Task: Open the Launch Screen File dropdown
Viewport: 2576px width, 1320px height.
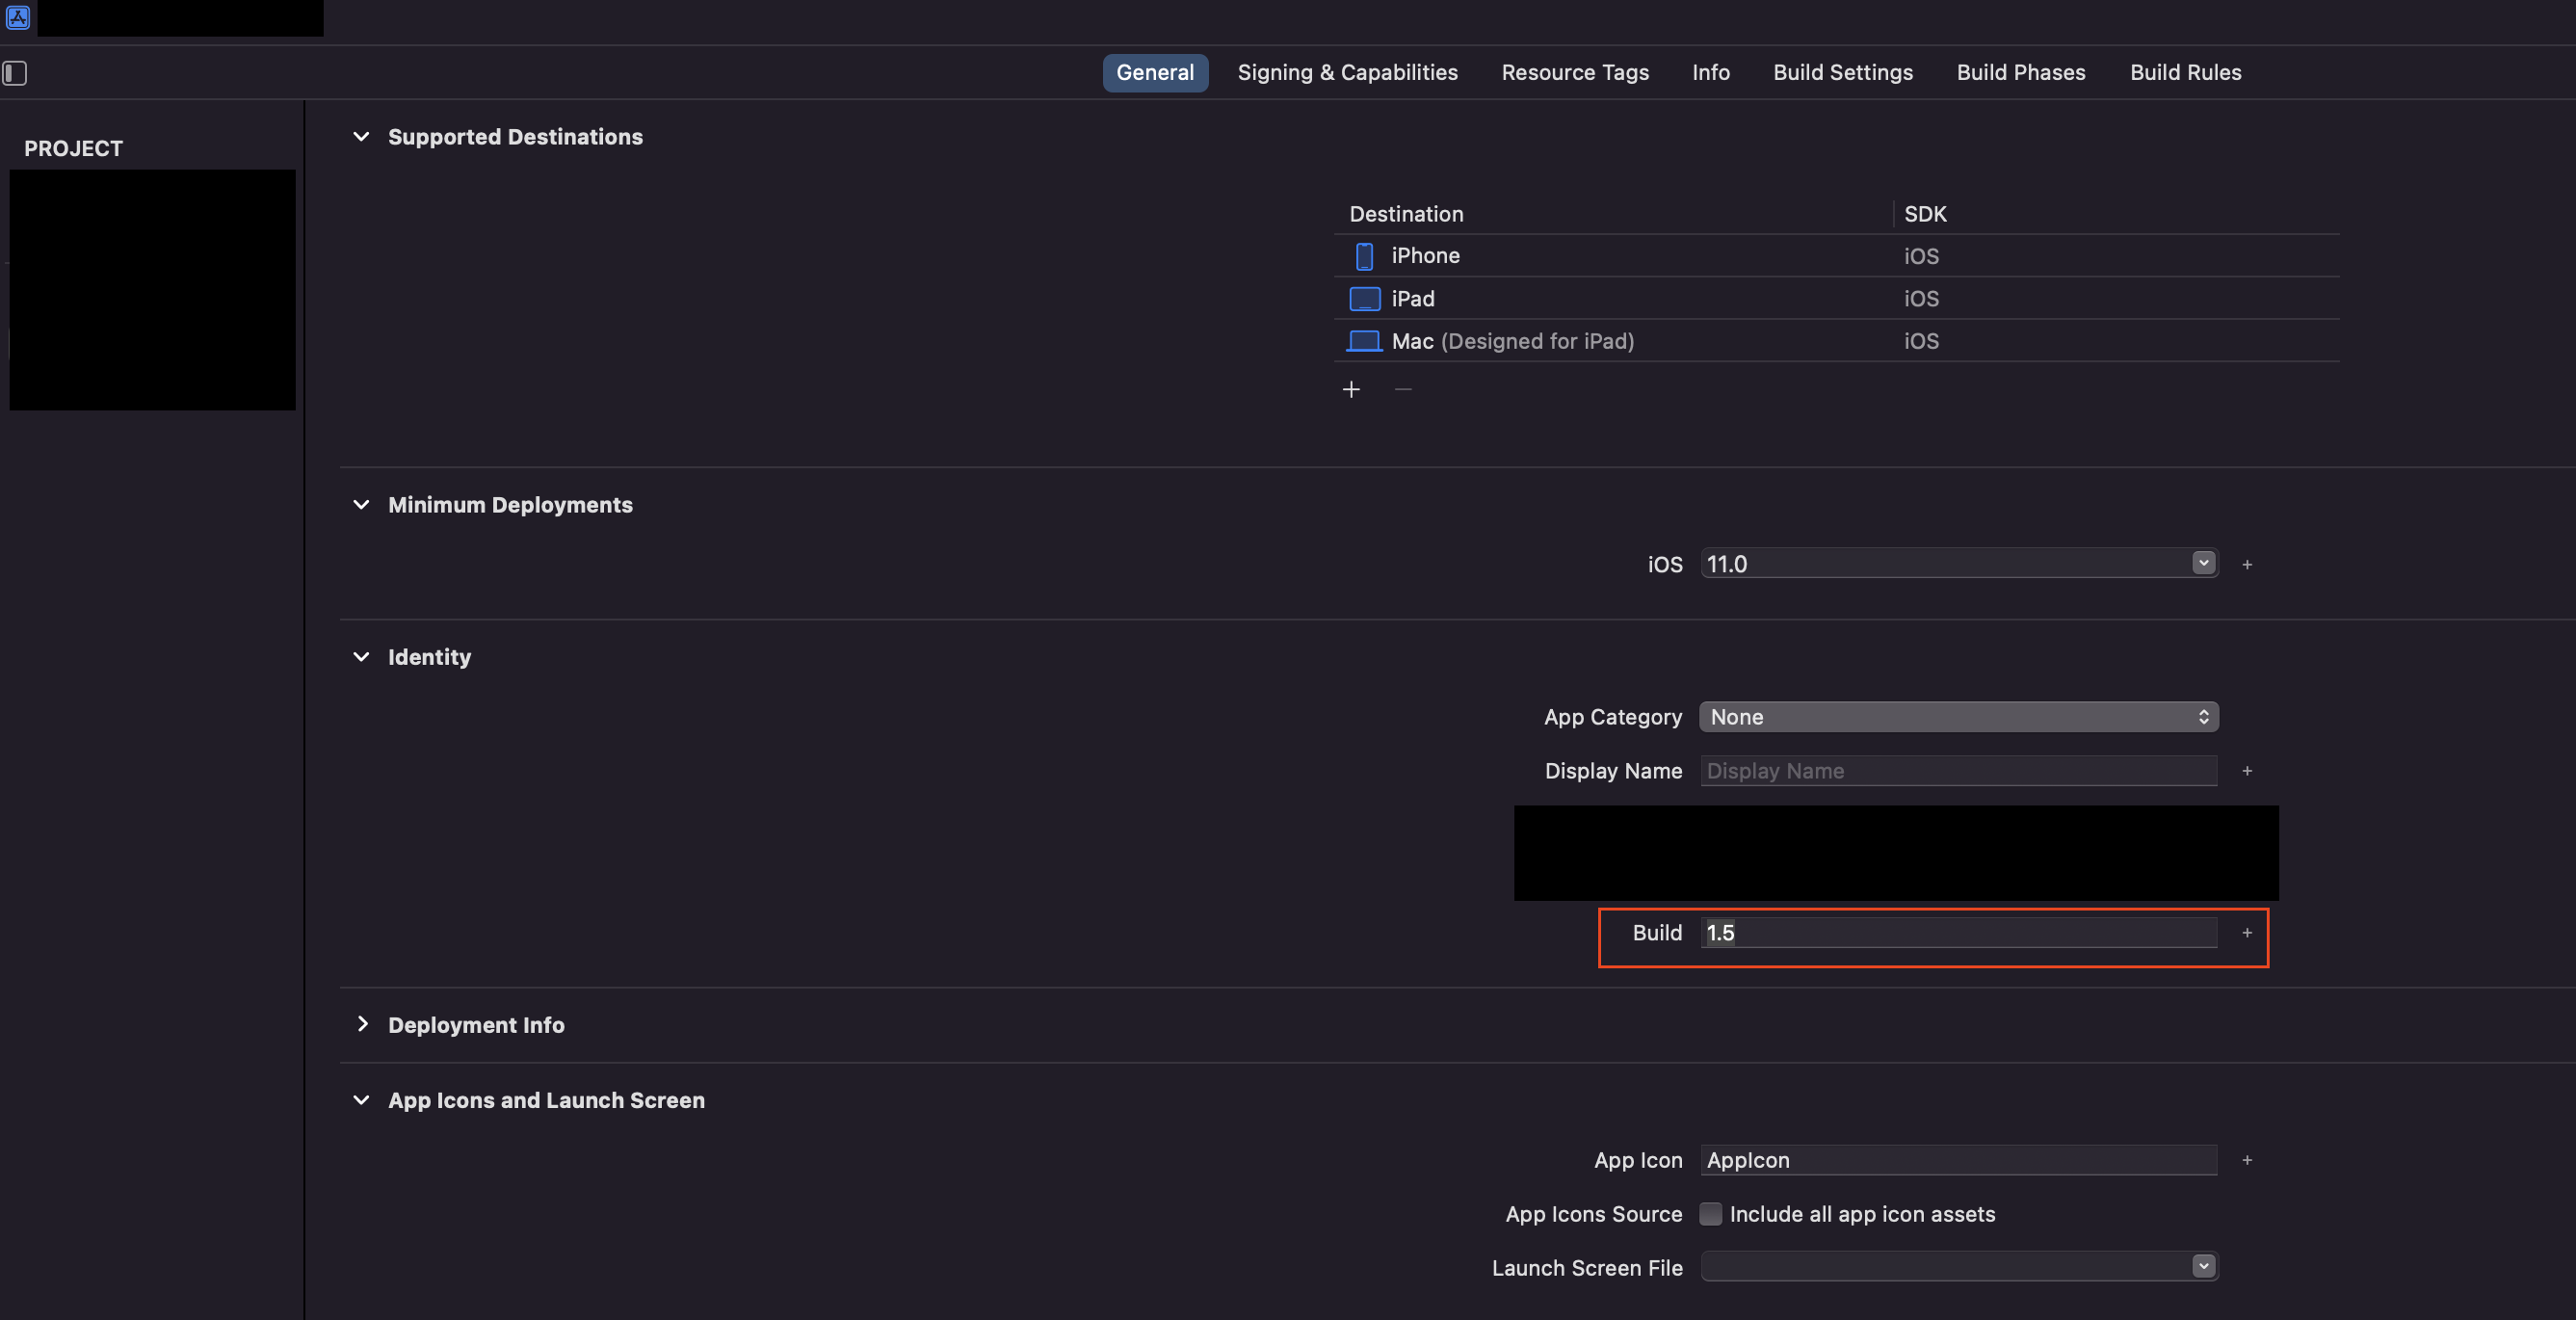Action: (x=2203, y=1267)
